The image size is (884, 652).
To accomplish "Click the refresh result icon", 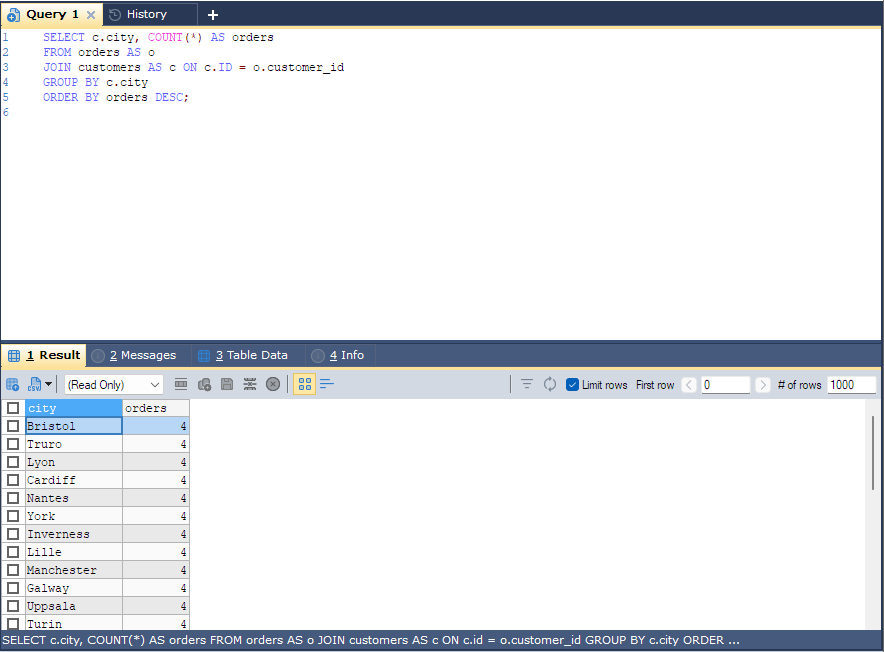I will click(550, 385).
